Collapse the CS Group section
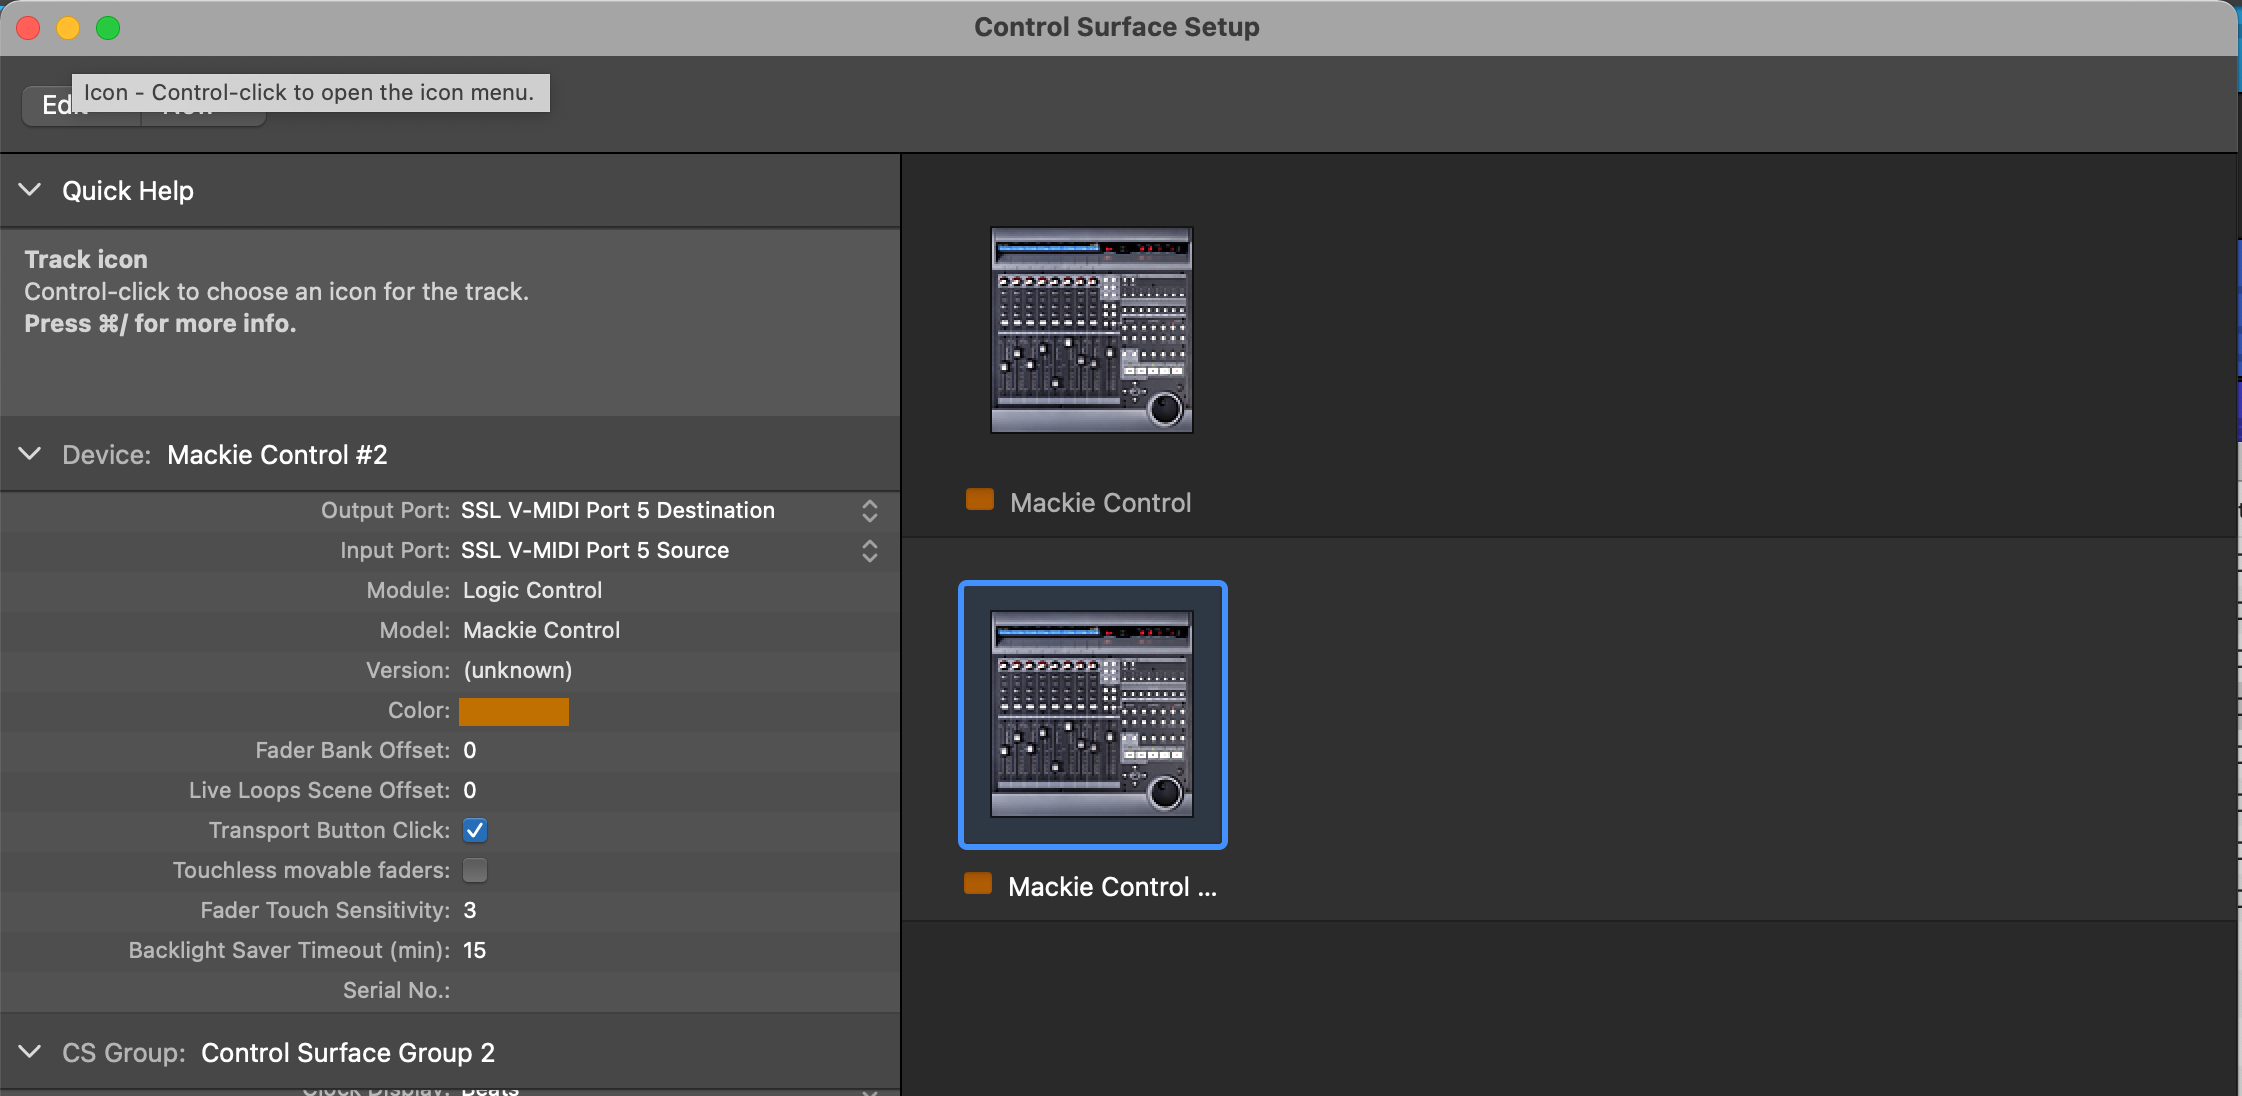This screenshot has width=2242, height=1096. 30,1052
